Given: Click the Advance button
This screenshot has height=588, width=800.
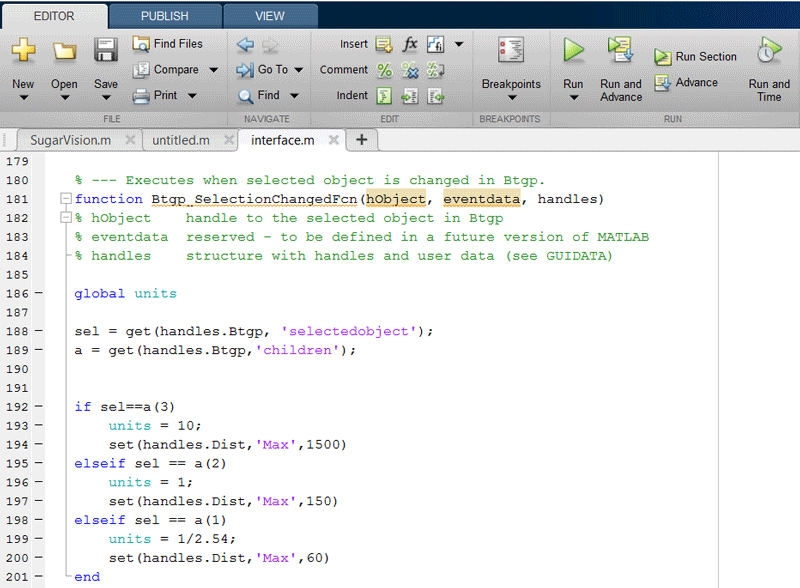Looking at the screenshot, I should tap(686, 83).
